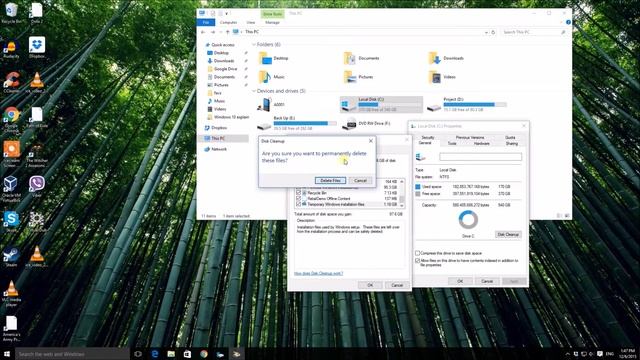
Task: Select the Desktop folder icon in This PC
Action: 265,58
